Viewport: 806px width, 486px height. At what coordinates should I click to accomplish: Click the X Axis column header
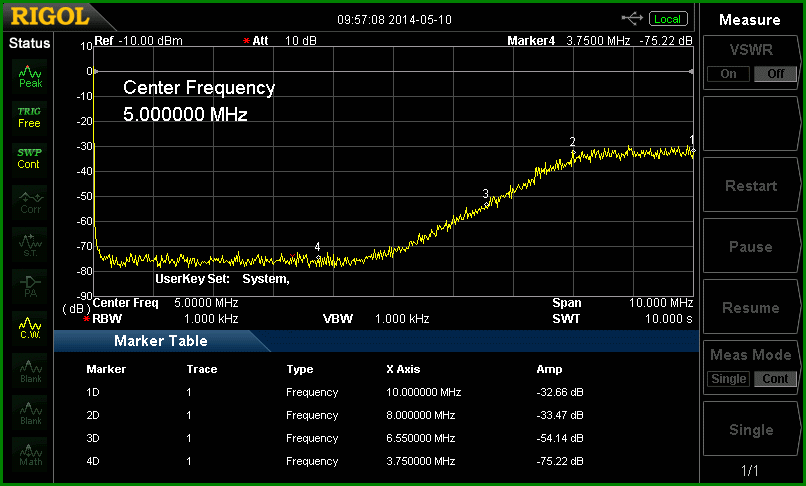tap(403, 369)
